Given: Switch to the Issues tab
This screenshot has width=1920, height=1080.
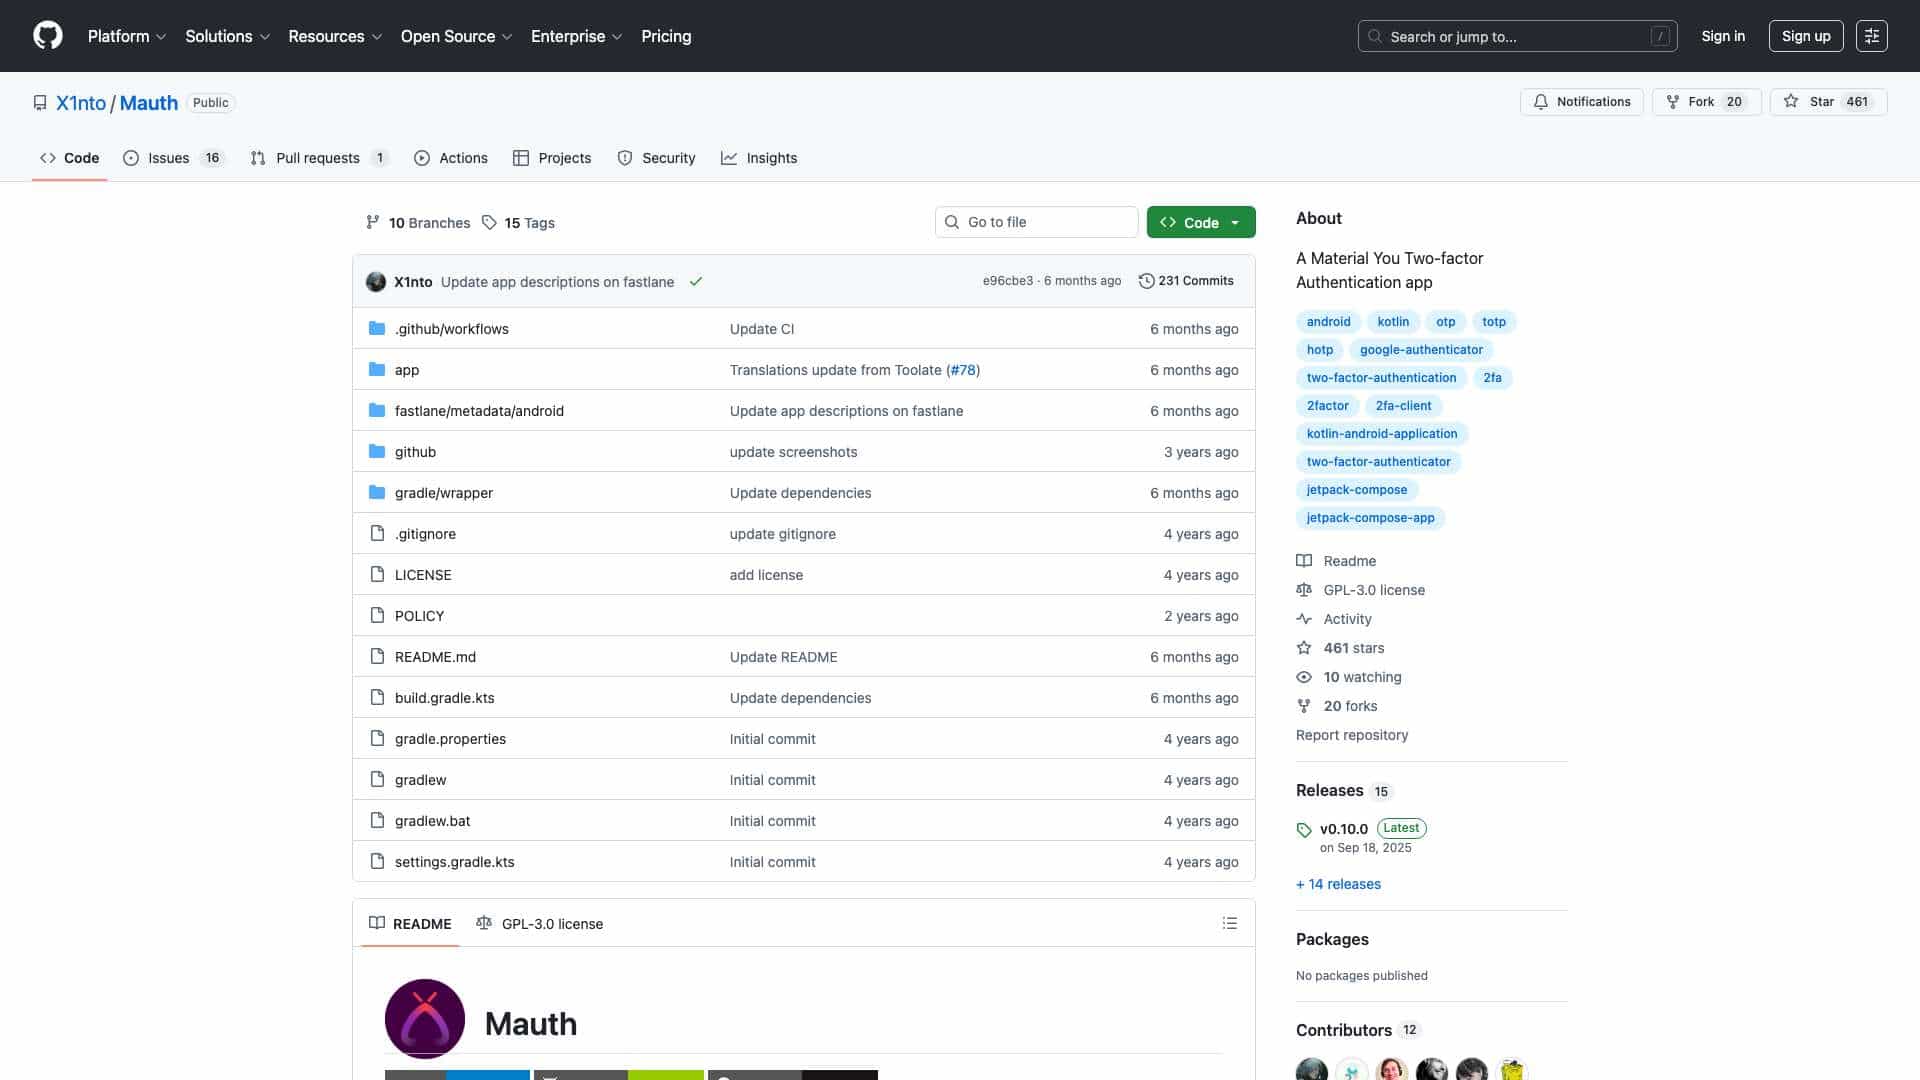Looking at the screenshot, I should pyautogui.click(x=174, y=158).
